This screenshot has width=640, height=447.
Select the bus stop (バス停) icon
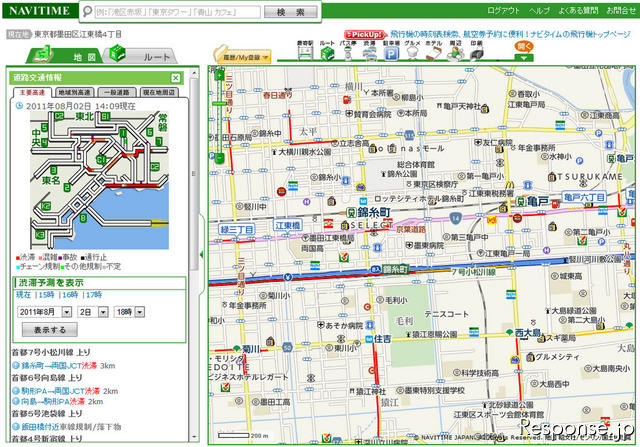click(x=348, y=53)
